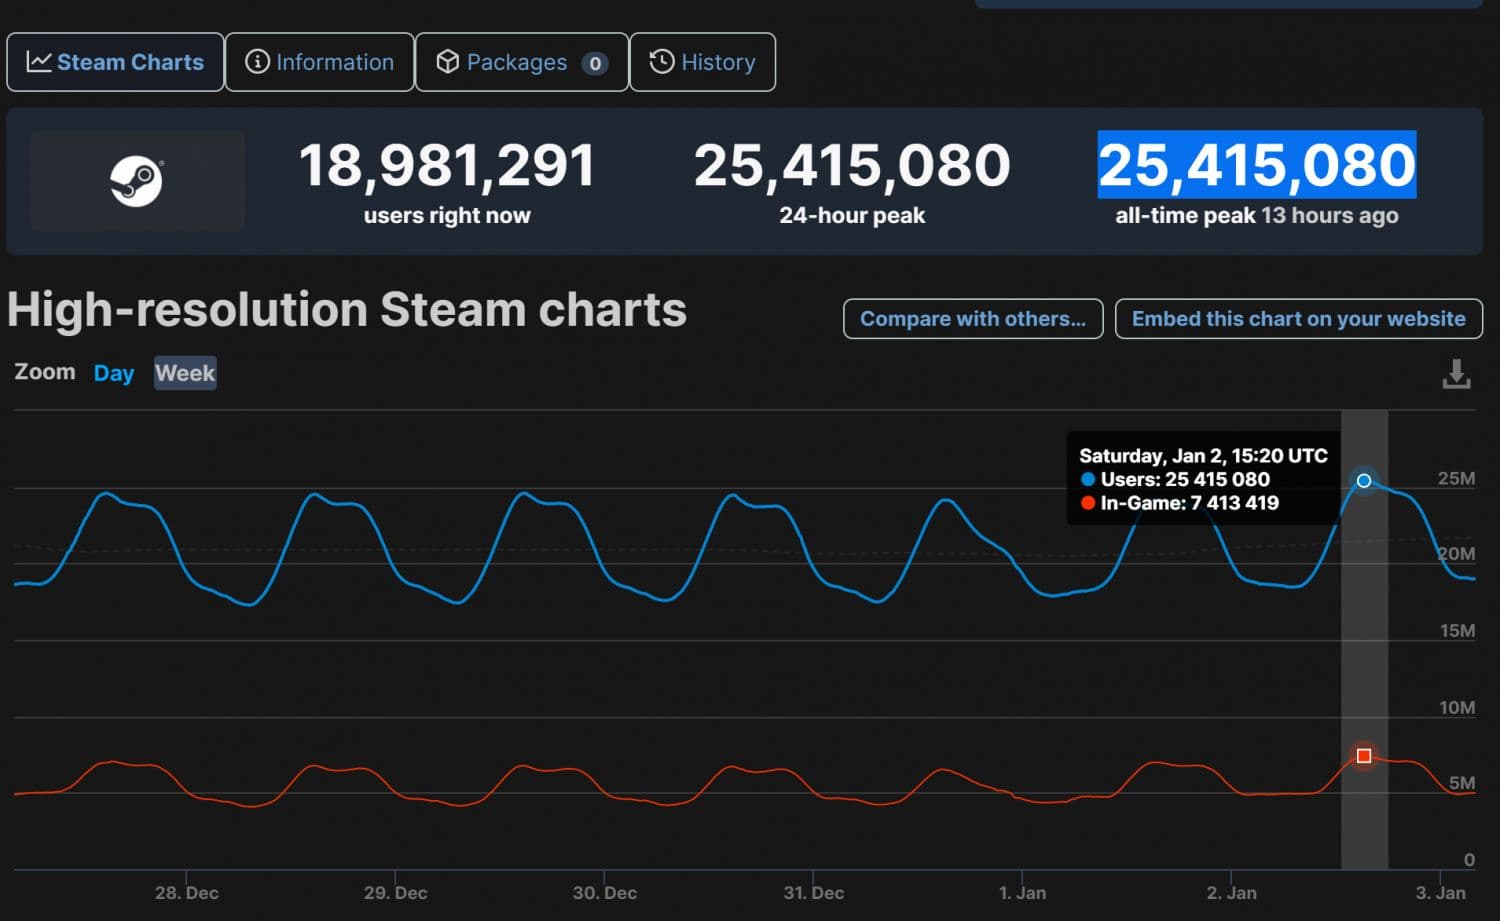Viewport: 1500px width, 921px height.
Task: Click the 31. Dec date on timeline
Action: (x=813, y=893)
